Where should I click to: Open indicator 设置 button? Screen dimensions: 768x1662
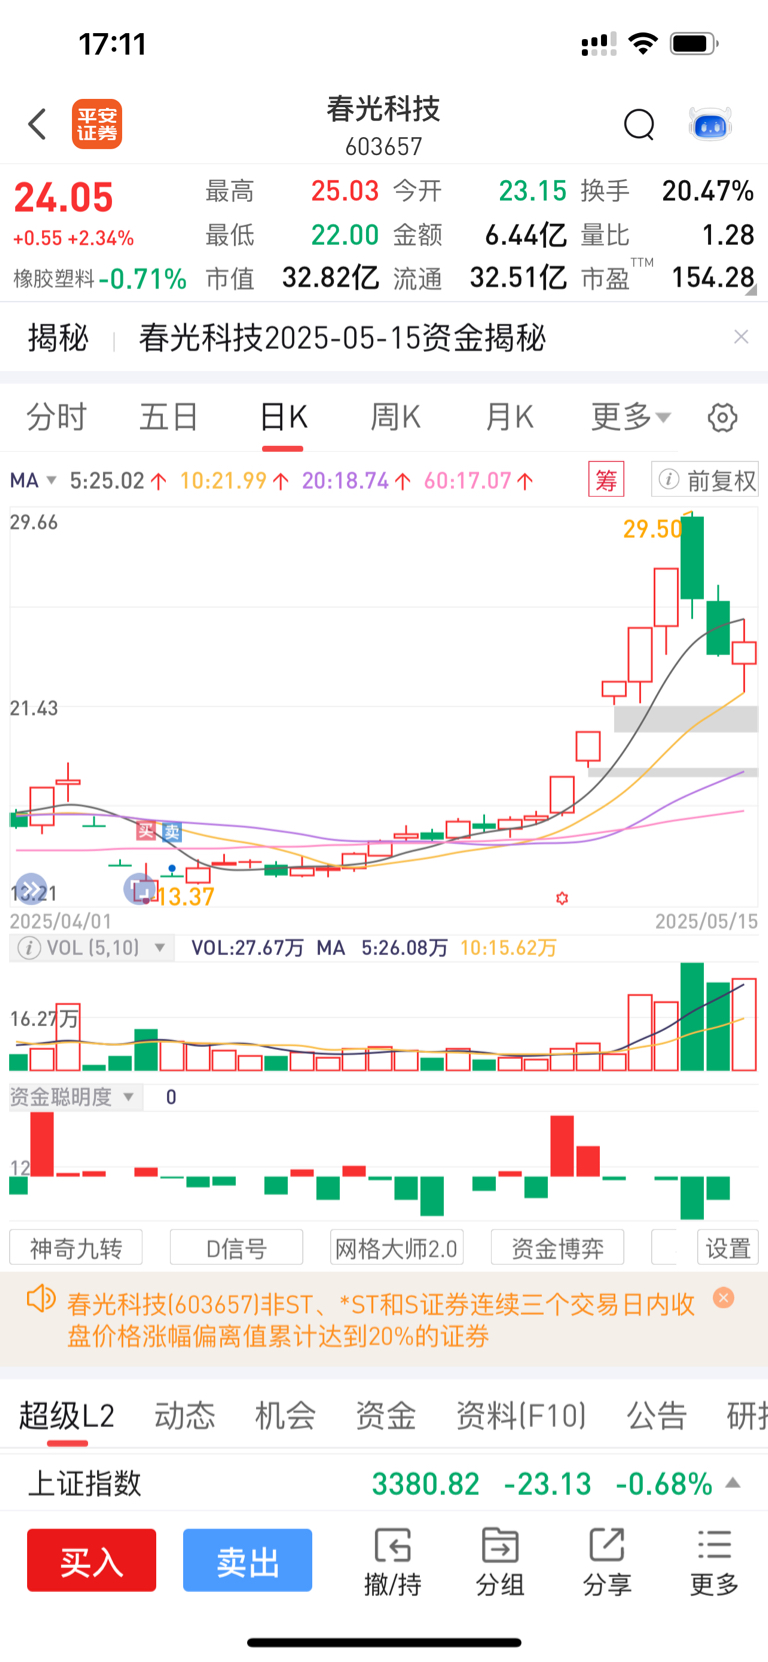coord(728,1248)
